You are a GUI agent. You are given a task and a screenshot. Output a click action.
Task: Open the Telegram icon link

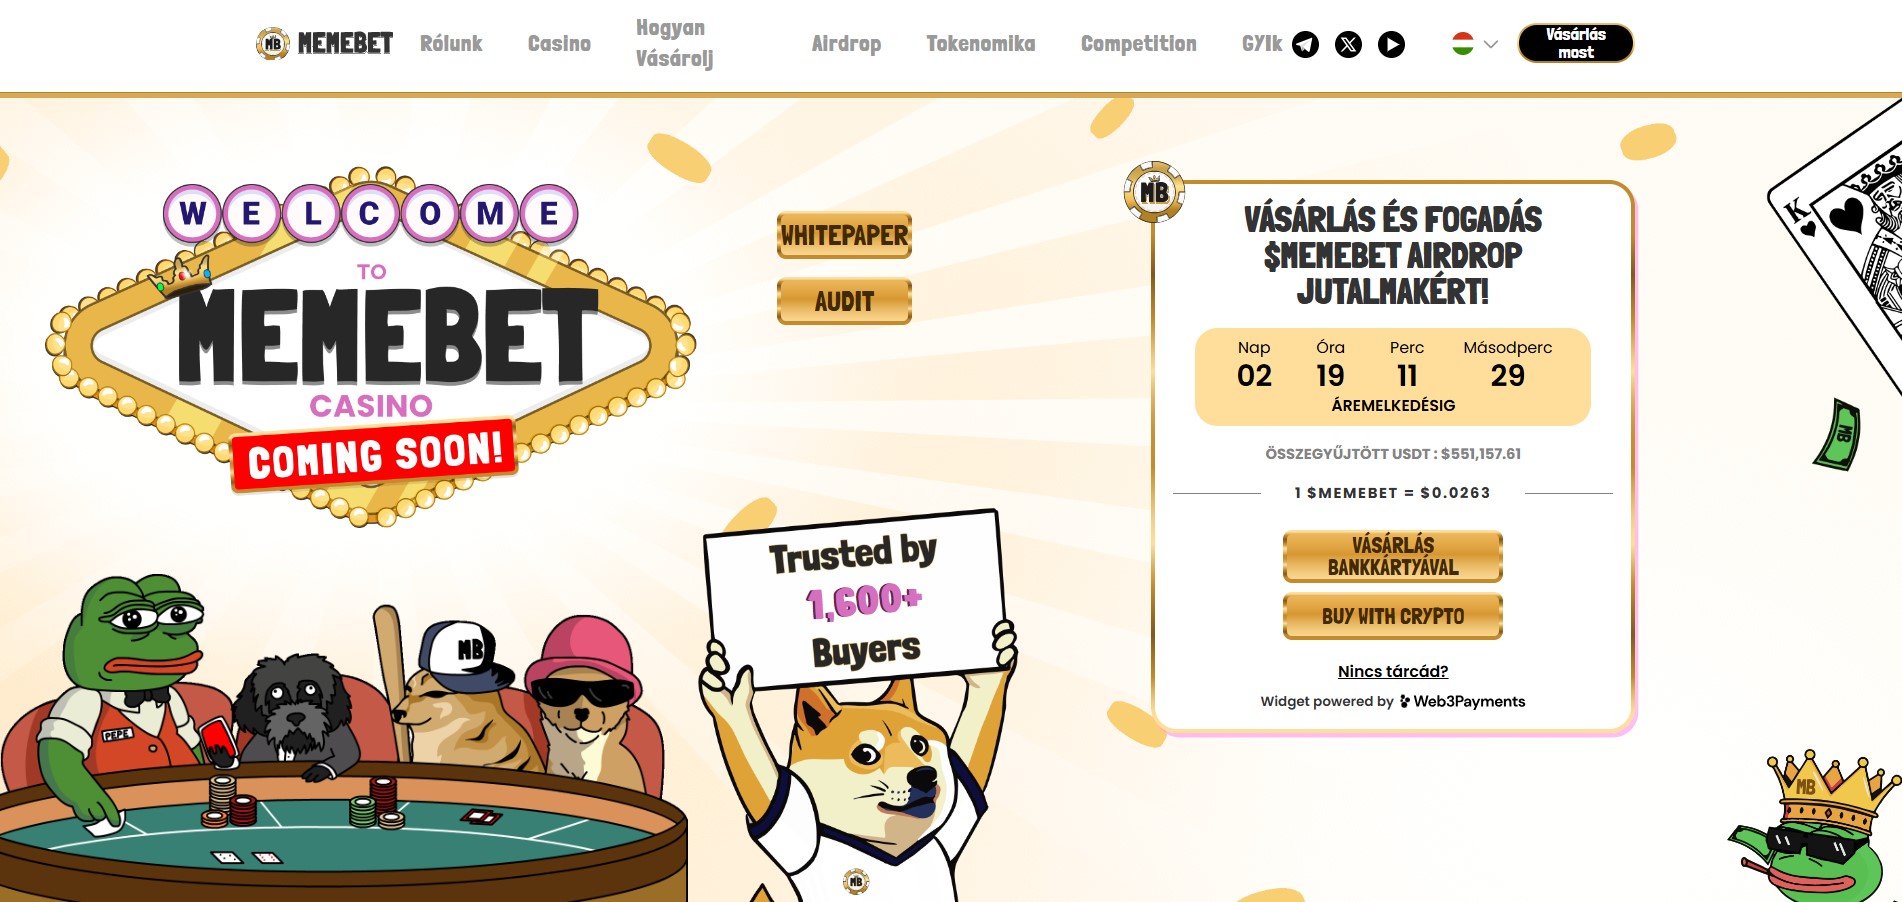click(x=1305, y=44)
